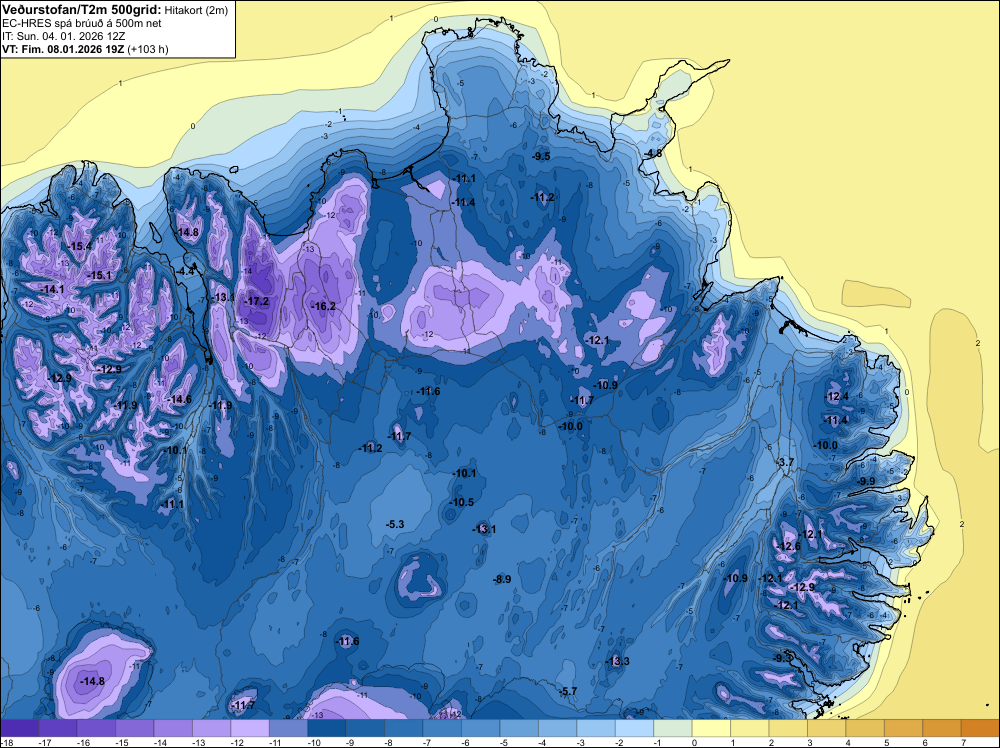Click the valid time "VT: Fim. 08.01.2026 19Z"
The height and width of the screenshot is (748, 1000).
pyautogui.click(x=63, y=49)
